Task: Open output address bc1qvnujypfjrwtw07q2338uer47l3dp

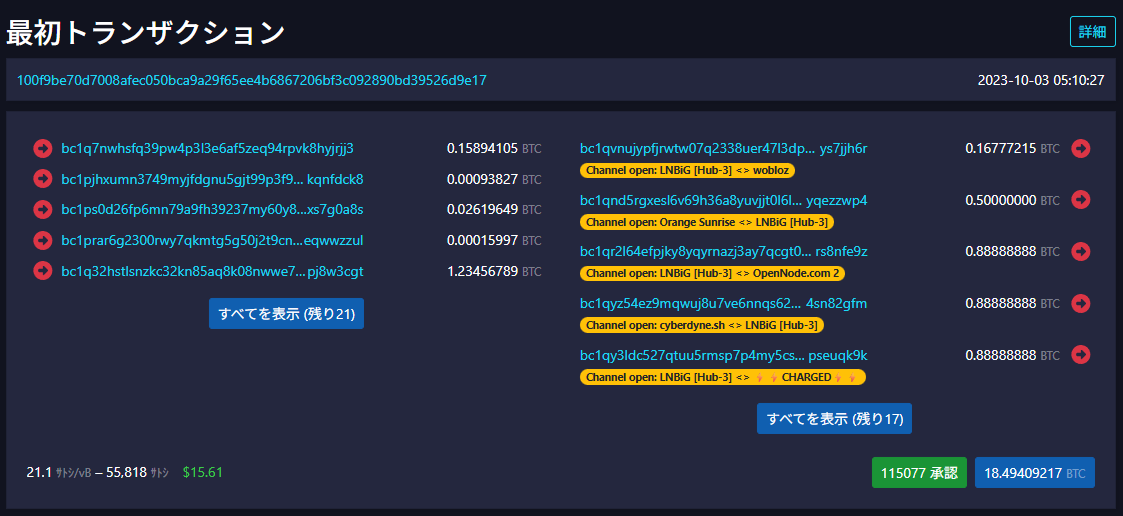Action: [723, 148]
